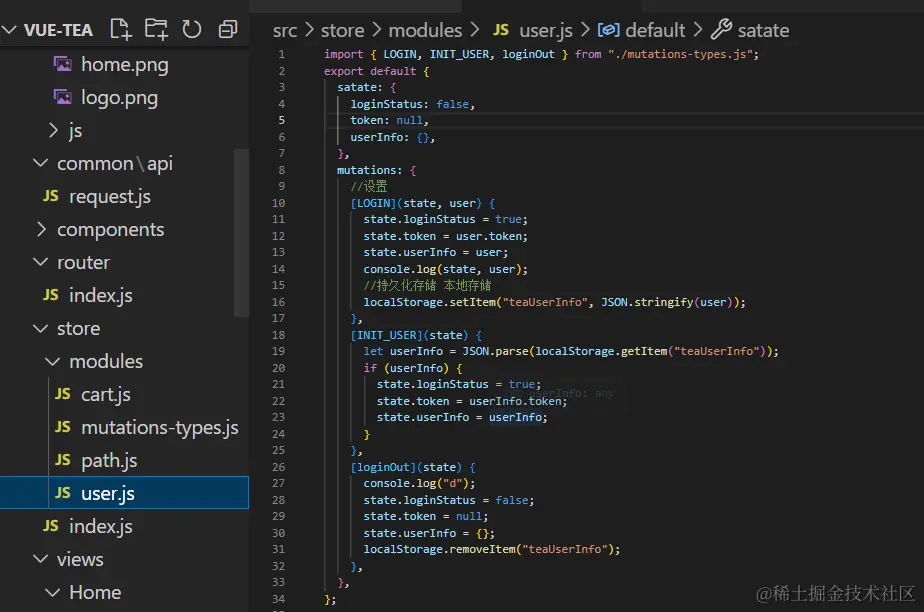This screenshot has height=612, width=924.
Task: Click satate property in the breadcrumb
Action: pyautogui.click(x=763, y=31)
